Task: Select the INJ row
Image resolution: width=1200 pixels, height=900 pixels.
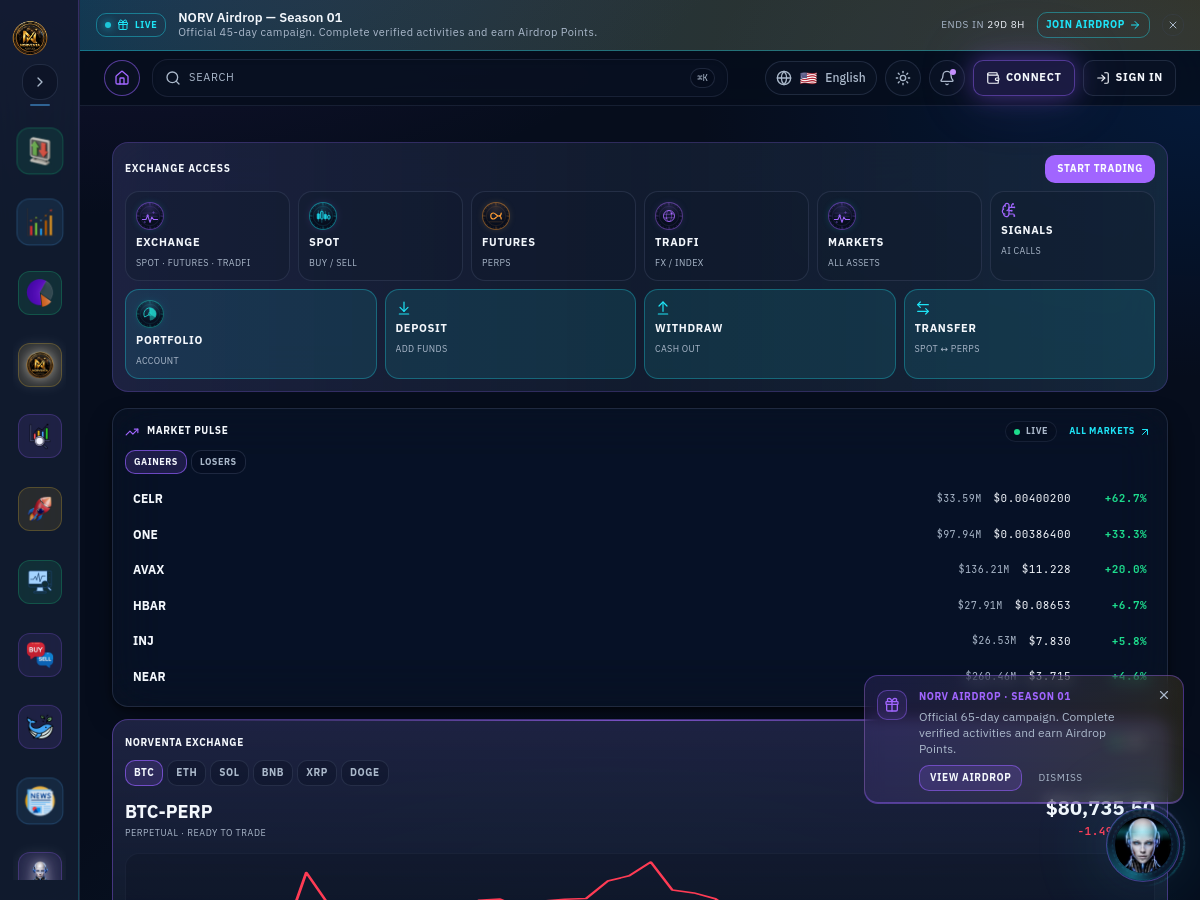Action: point(640,640)
